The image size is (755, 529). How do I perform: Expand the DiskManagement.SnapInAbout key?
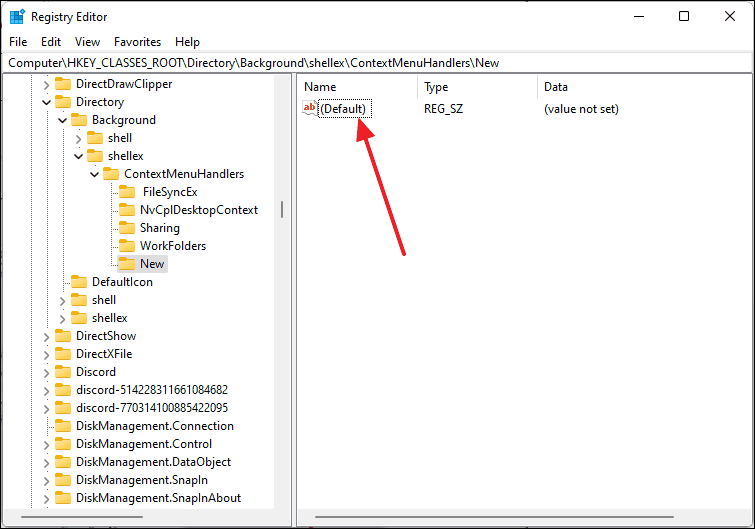tap(46, 499)
